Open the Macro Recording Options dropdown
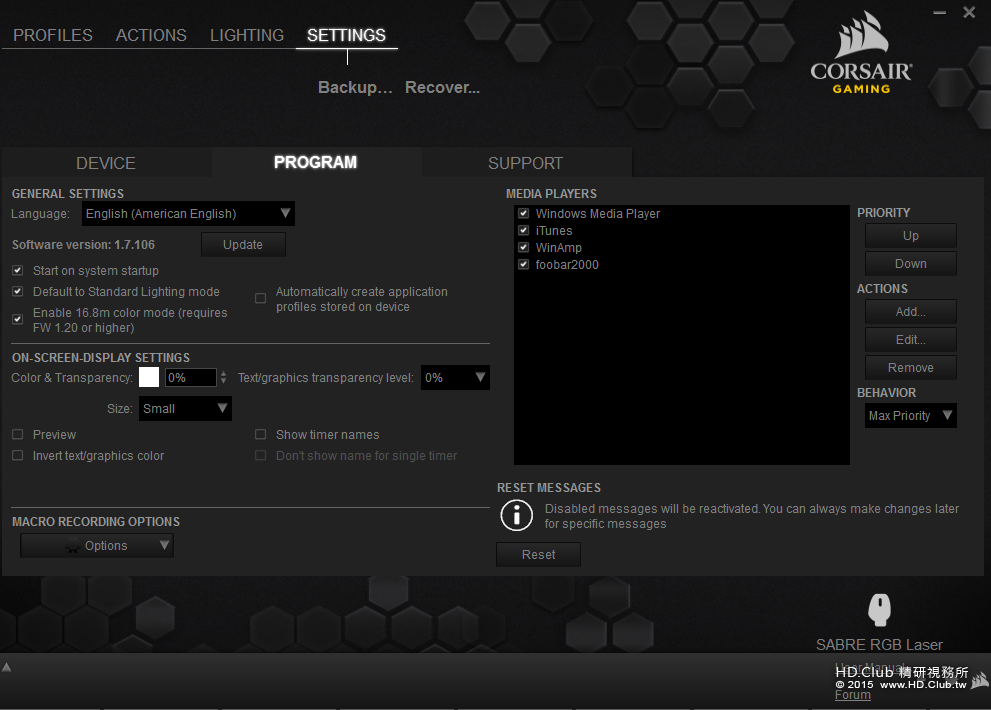 click(97, 546)
